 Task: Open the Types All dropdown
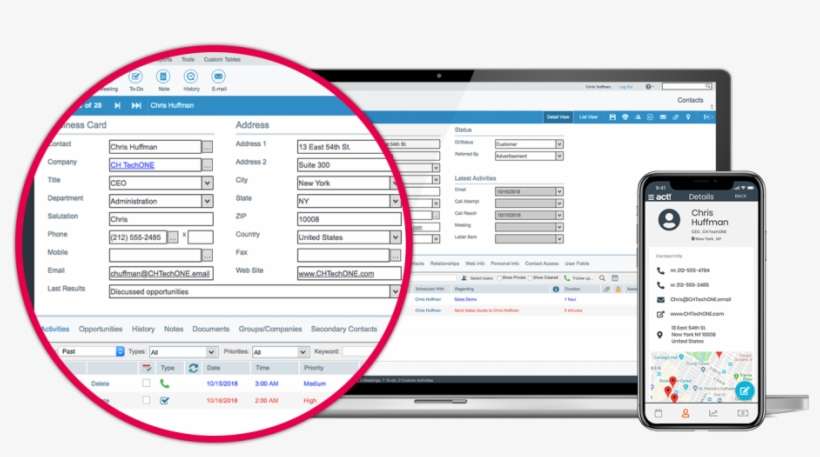coord(211,352)
